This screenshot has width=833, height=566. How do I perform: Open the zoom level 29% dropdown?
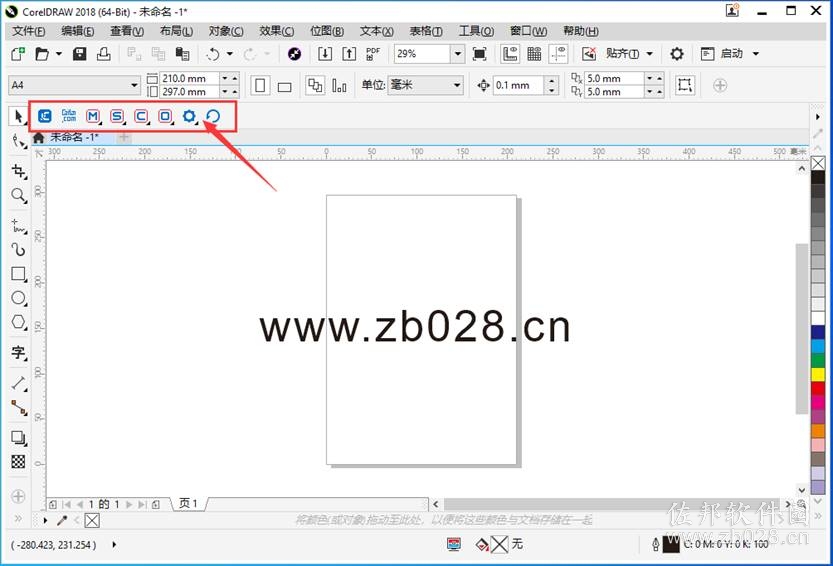click(x=457, y=54)
